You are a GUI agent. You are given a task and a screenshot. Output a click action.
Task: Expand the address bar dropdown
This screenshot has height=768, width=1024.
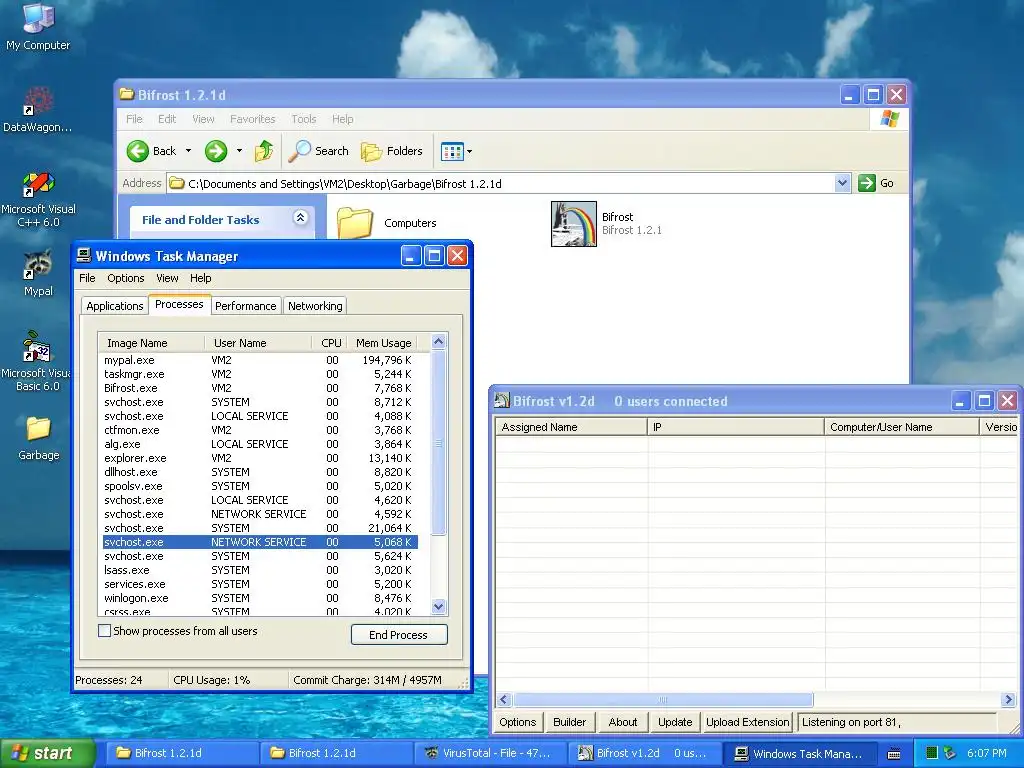[x=842, y=183]
